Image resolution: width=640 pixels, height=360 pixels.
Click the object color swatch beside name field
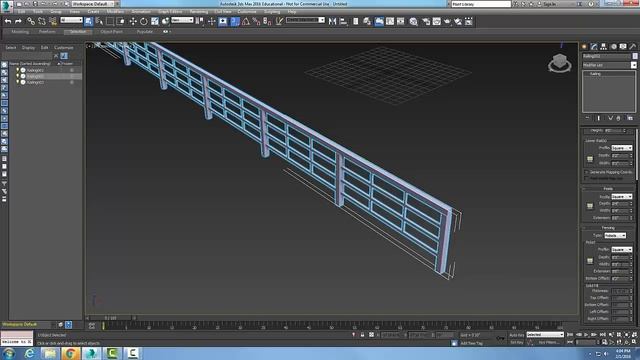click(x=635, y=56)
